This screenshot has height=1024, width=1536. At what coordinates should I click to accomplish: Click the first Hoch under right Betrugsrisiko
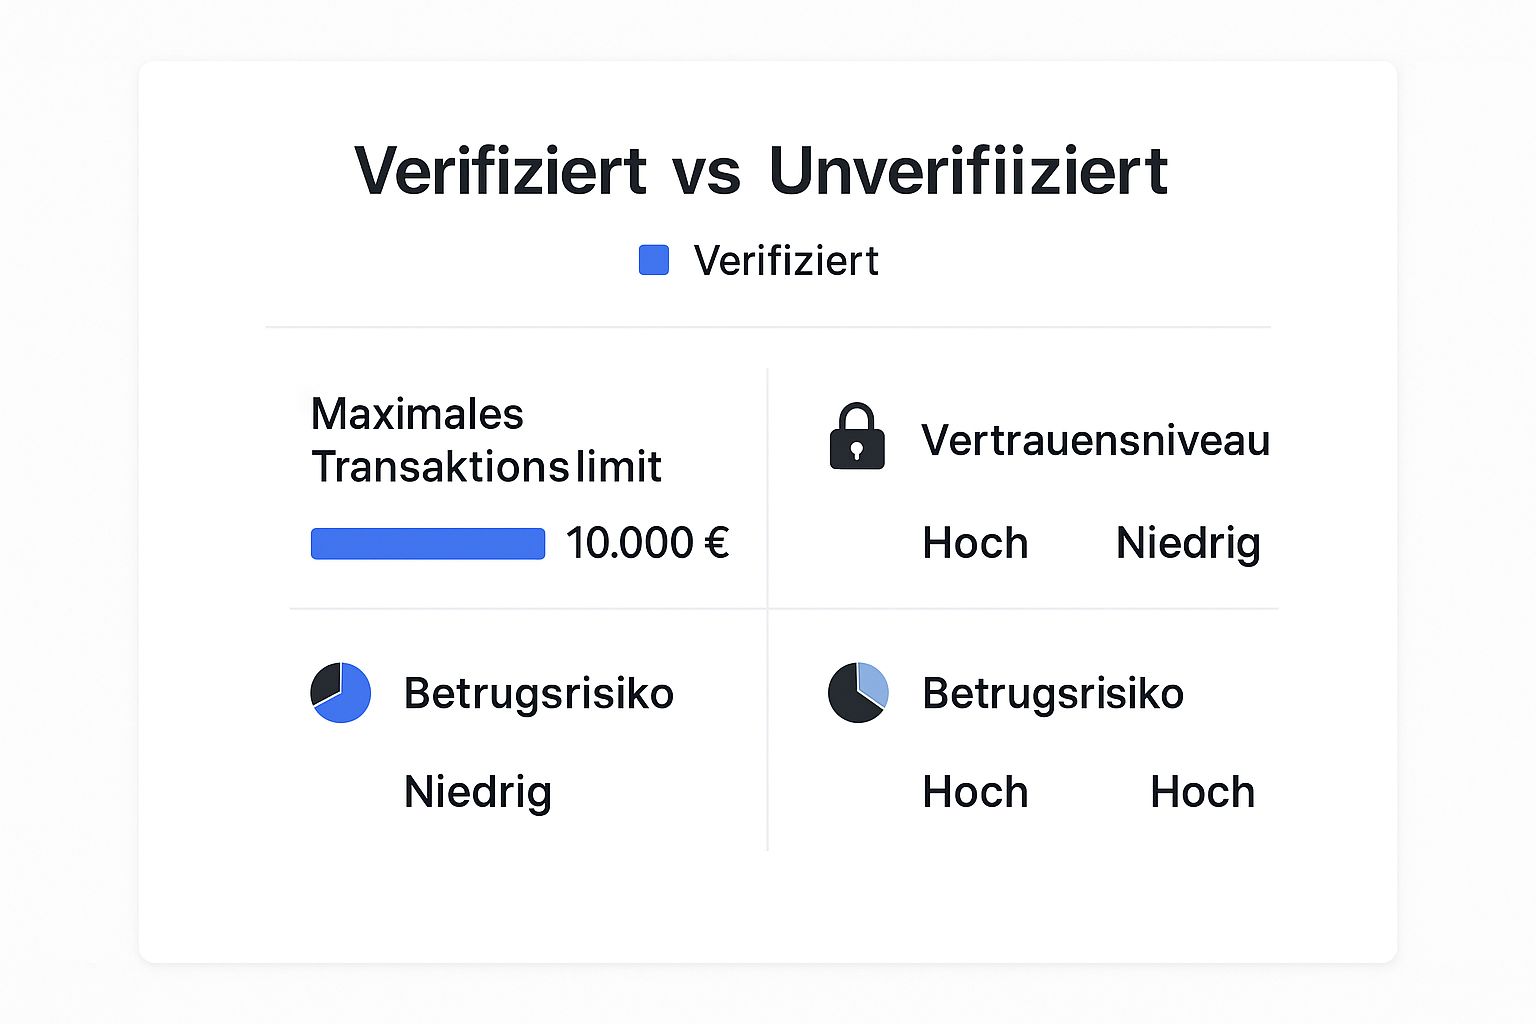[975, 792]
